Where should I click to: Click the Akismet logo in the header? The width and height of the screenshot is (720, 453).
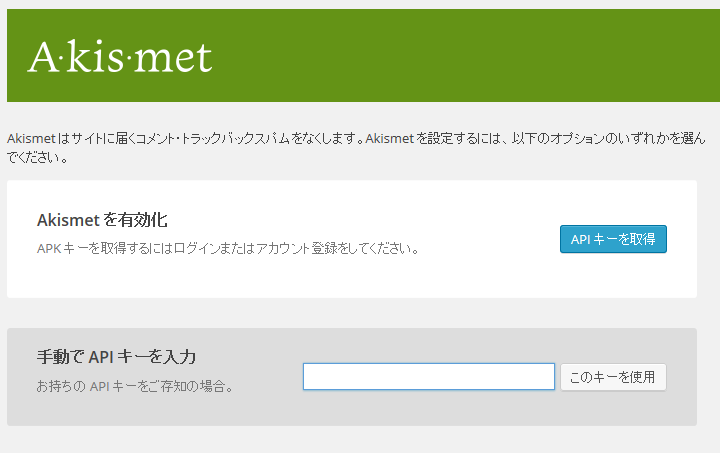pyautogui.click(x=120, y=57)
